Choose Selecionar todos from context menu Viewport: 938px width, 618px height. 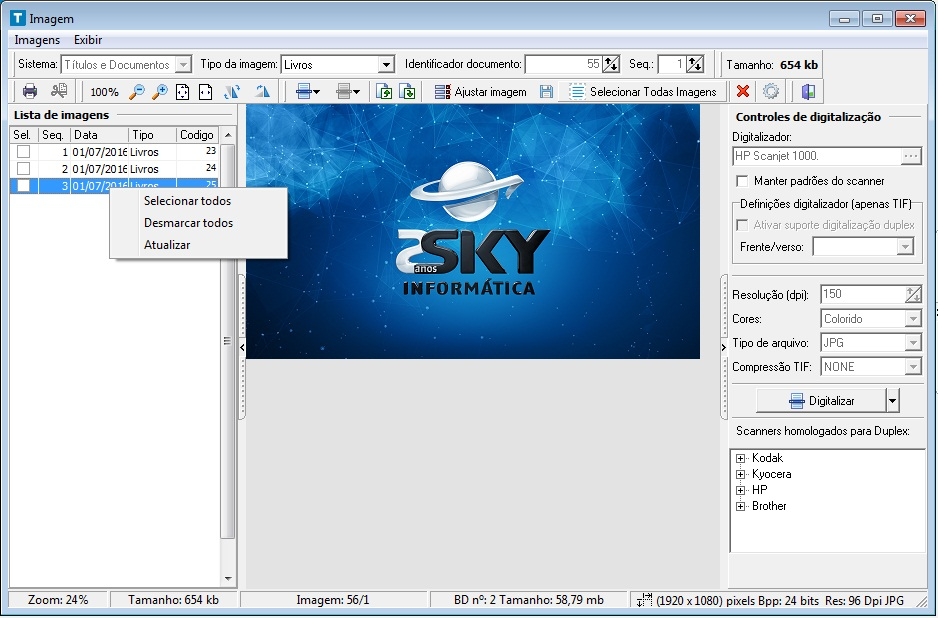pos(187,201)
